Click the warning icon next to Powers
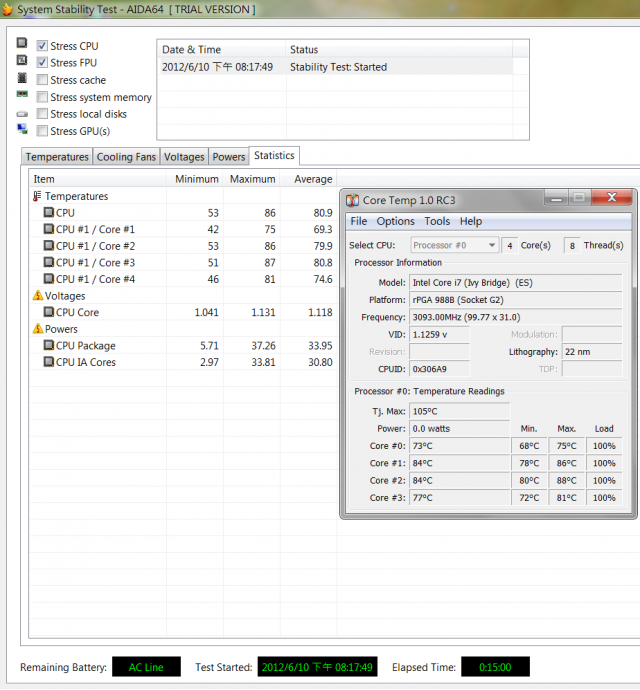 38,328
